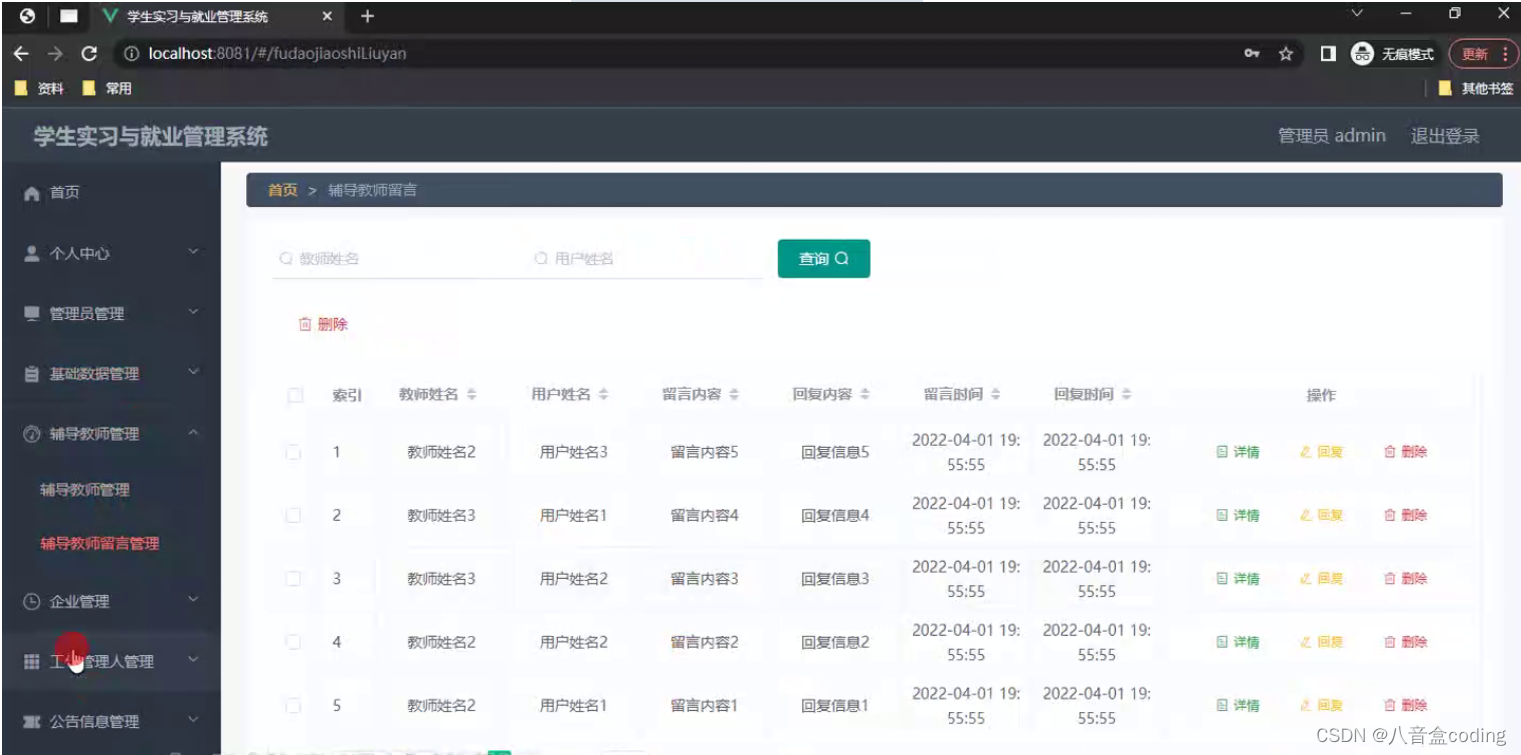This screenshot has width=1521, height=755.
Task: Open 详情 for row 1
Action: pos(1238,452)
